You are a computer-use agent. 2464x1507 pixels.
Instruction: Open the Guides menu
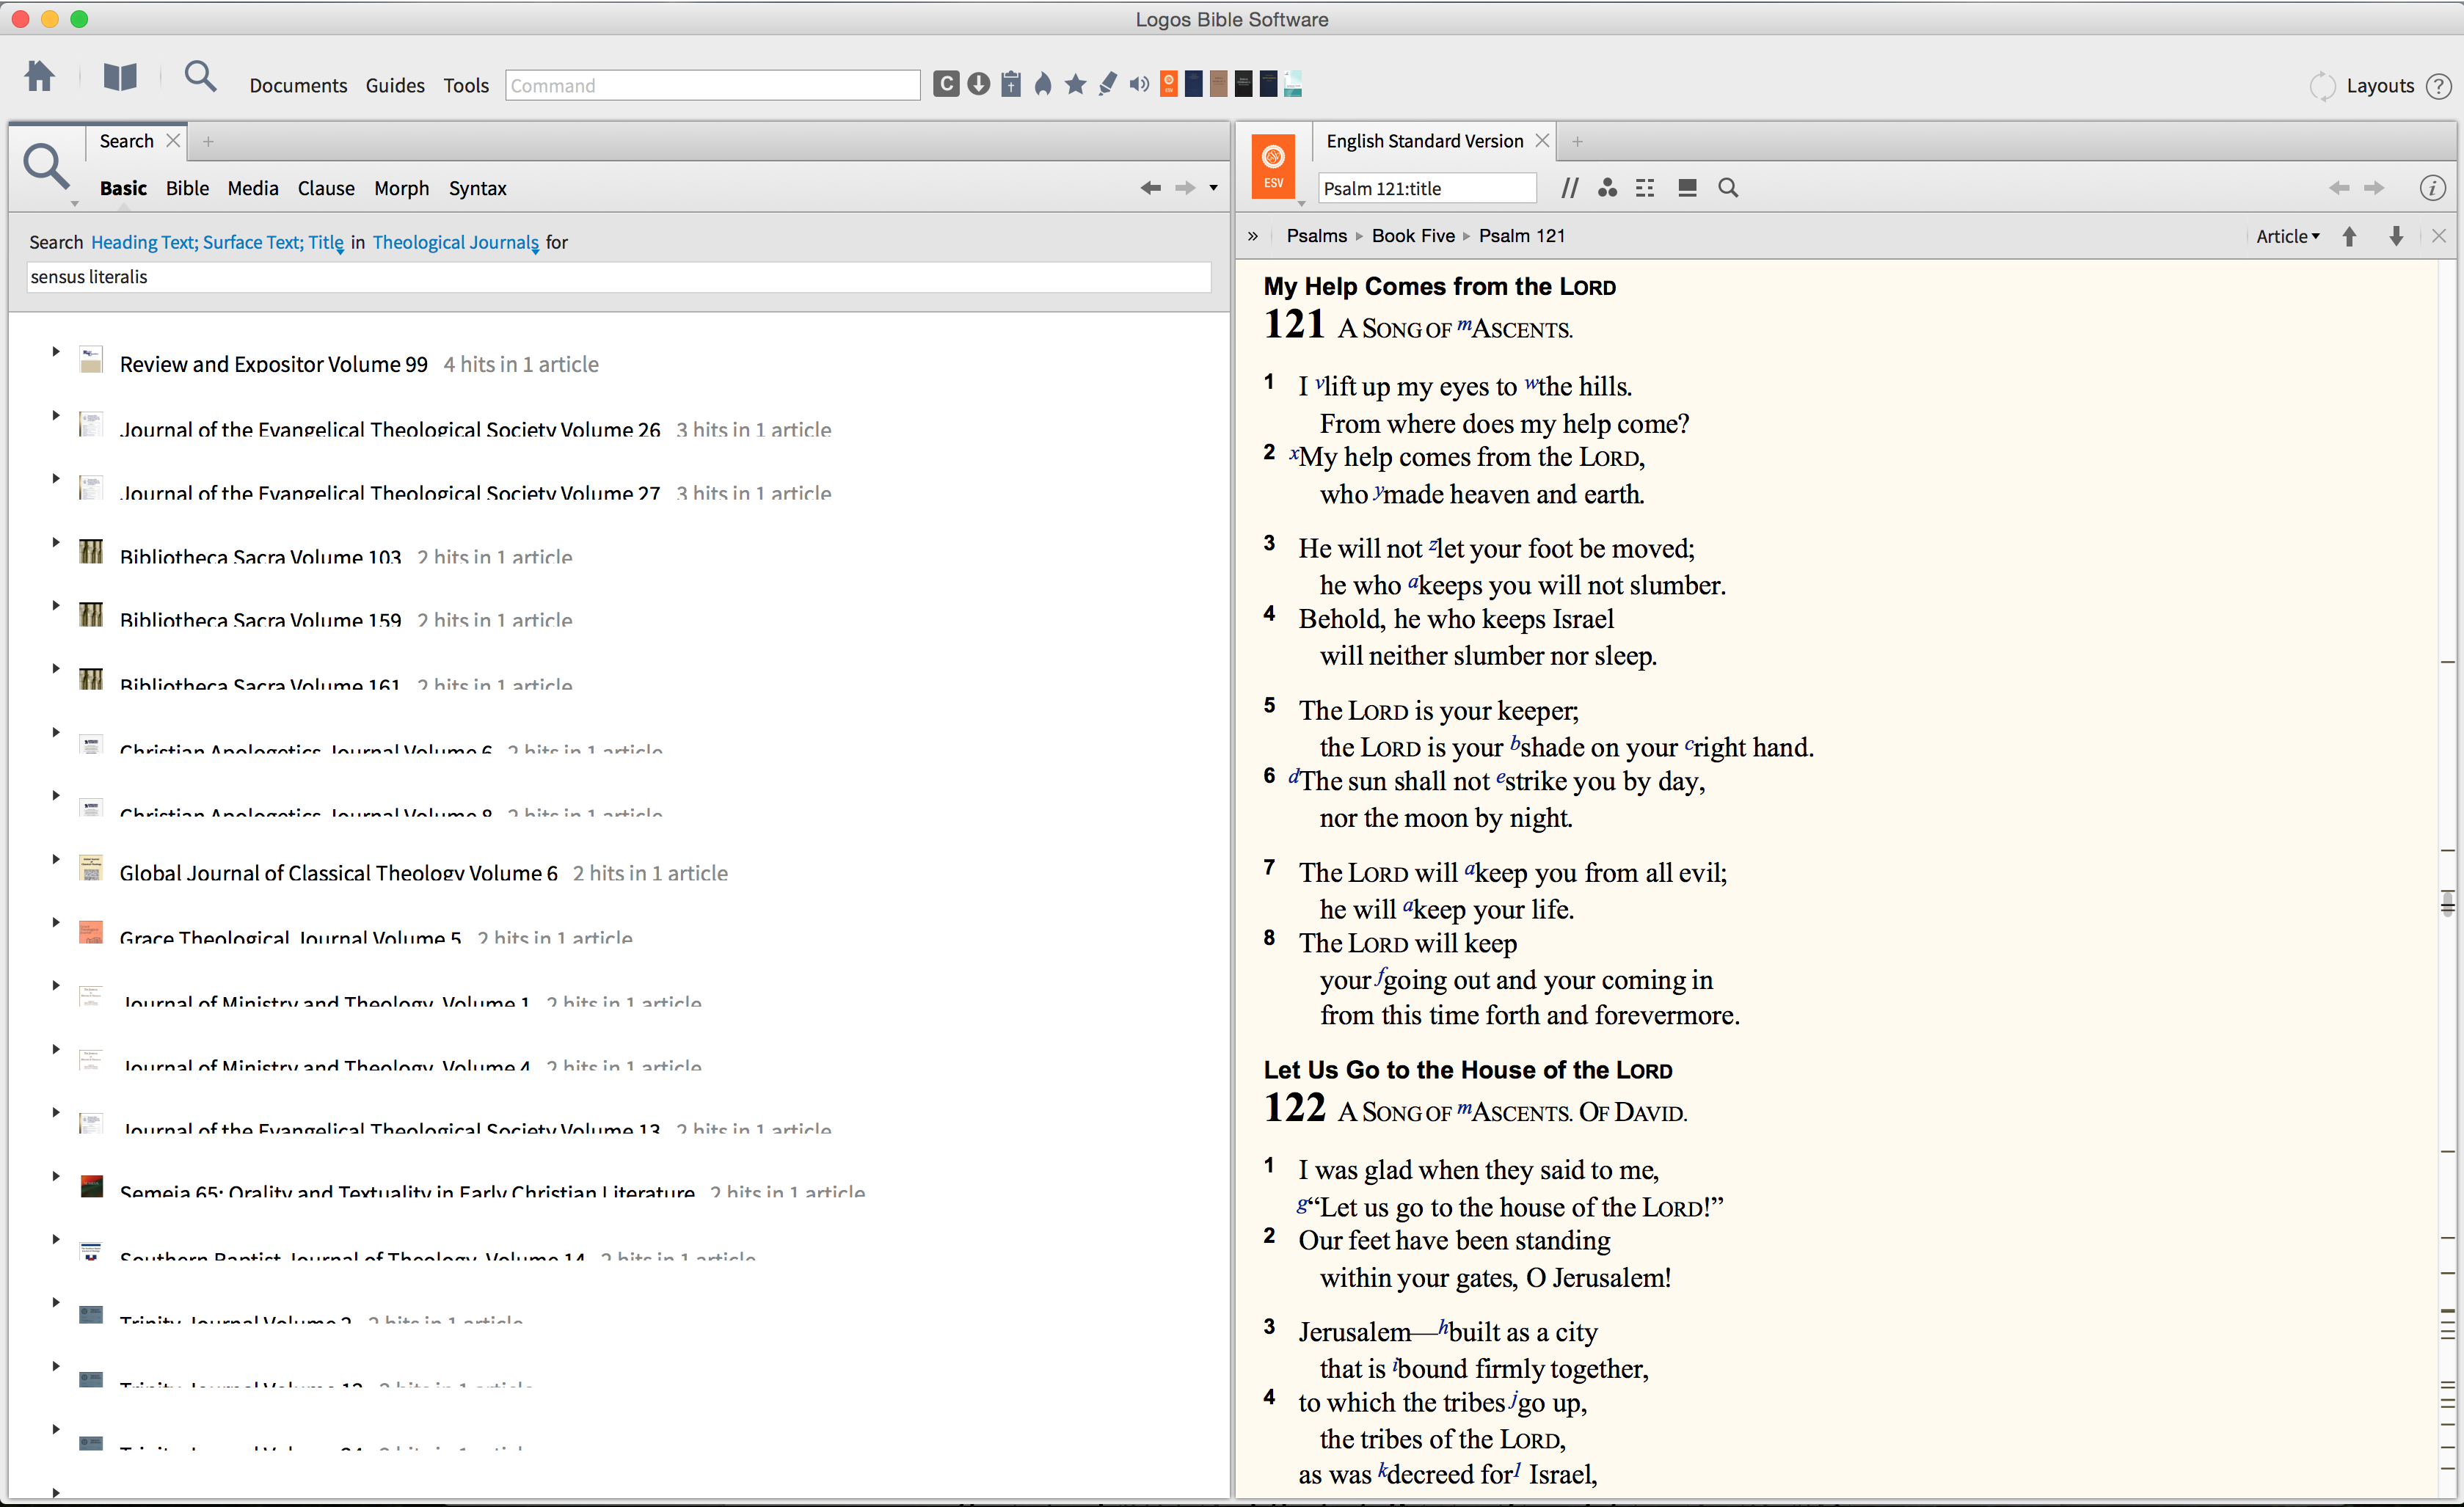[395, 86]
